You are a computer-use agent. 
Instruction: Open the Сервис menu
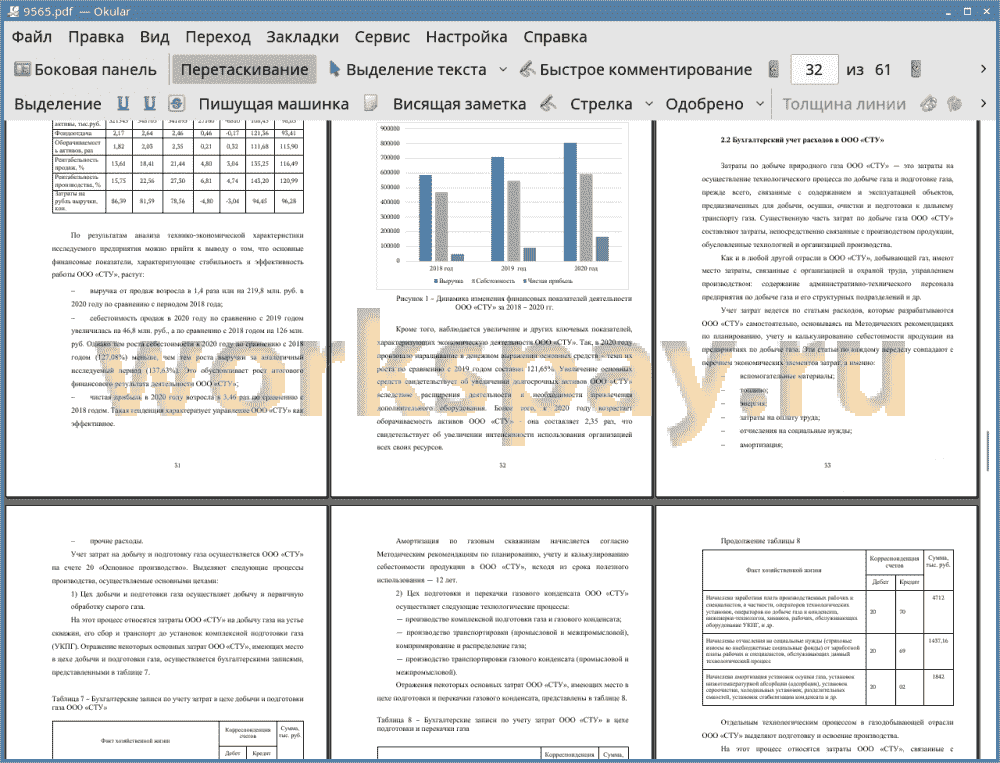pos(382,36)
